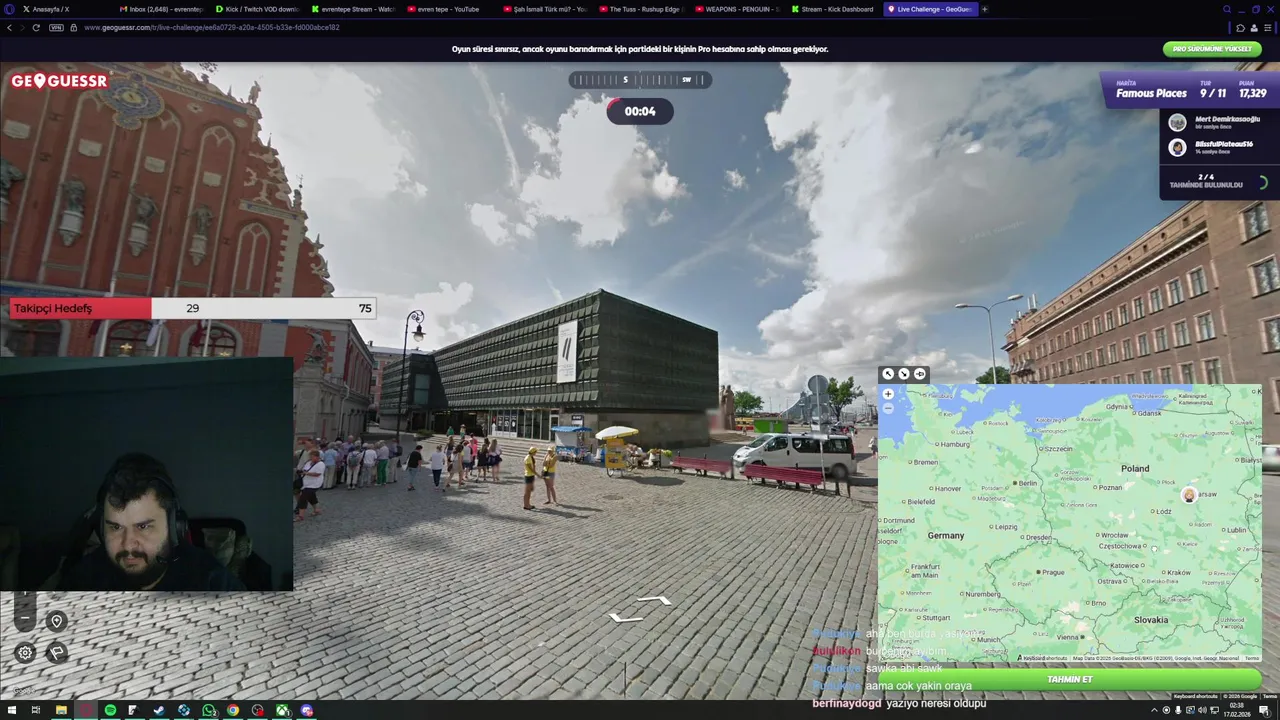Enlarge the guess map with the up-left arrow
1280x720 pixels.
click(x=887, y=374)
